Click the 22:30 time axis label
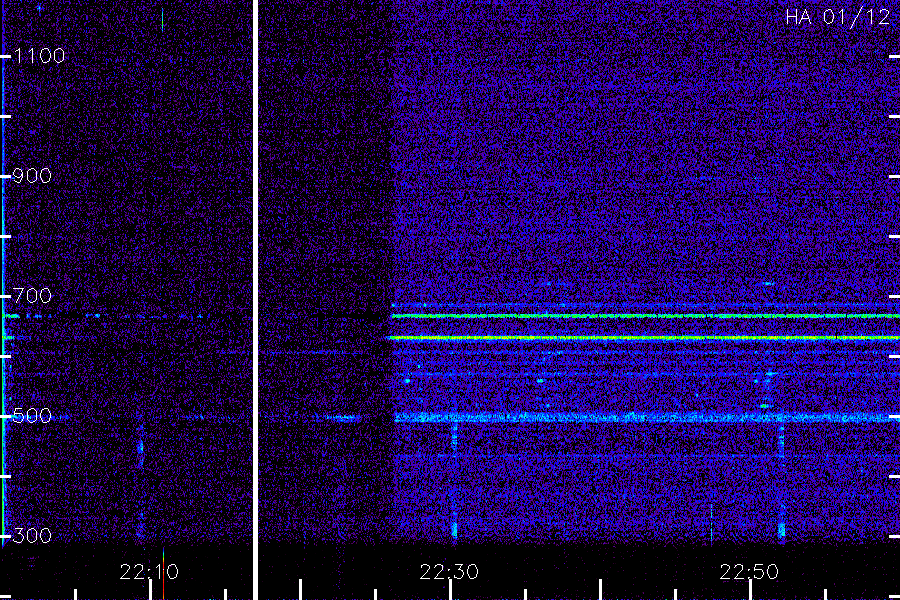The width and height of the screenshot is (900, 600). coord(449,572)
